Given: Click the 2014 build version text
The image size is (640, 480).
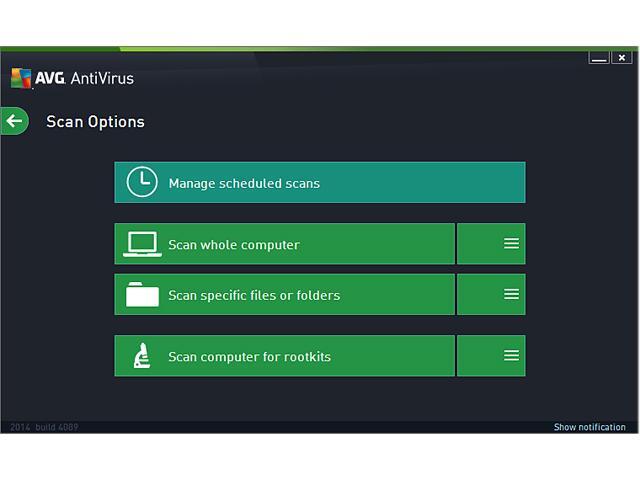Looking at the screenshot, I should tap(44, 427).
